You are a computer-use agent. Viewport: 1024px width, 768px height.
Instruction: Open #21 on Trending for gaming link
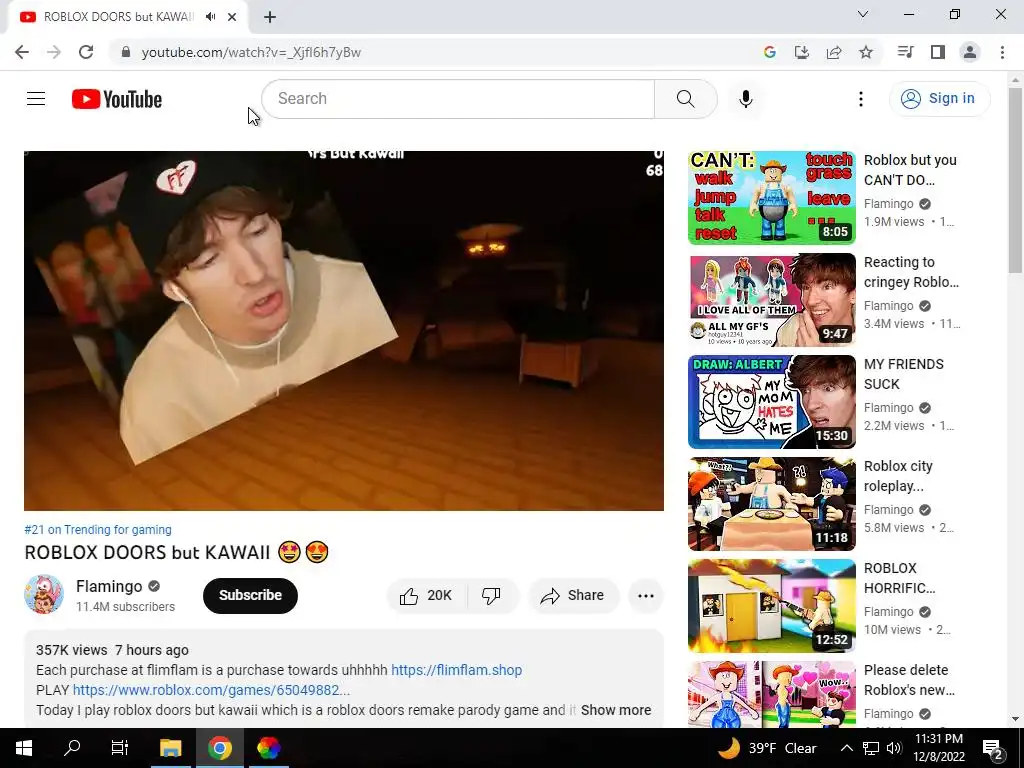[x=98, y=530]
